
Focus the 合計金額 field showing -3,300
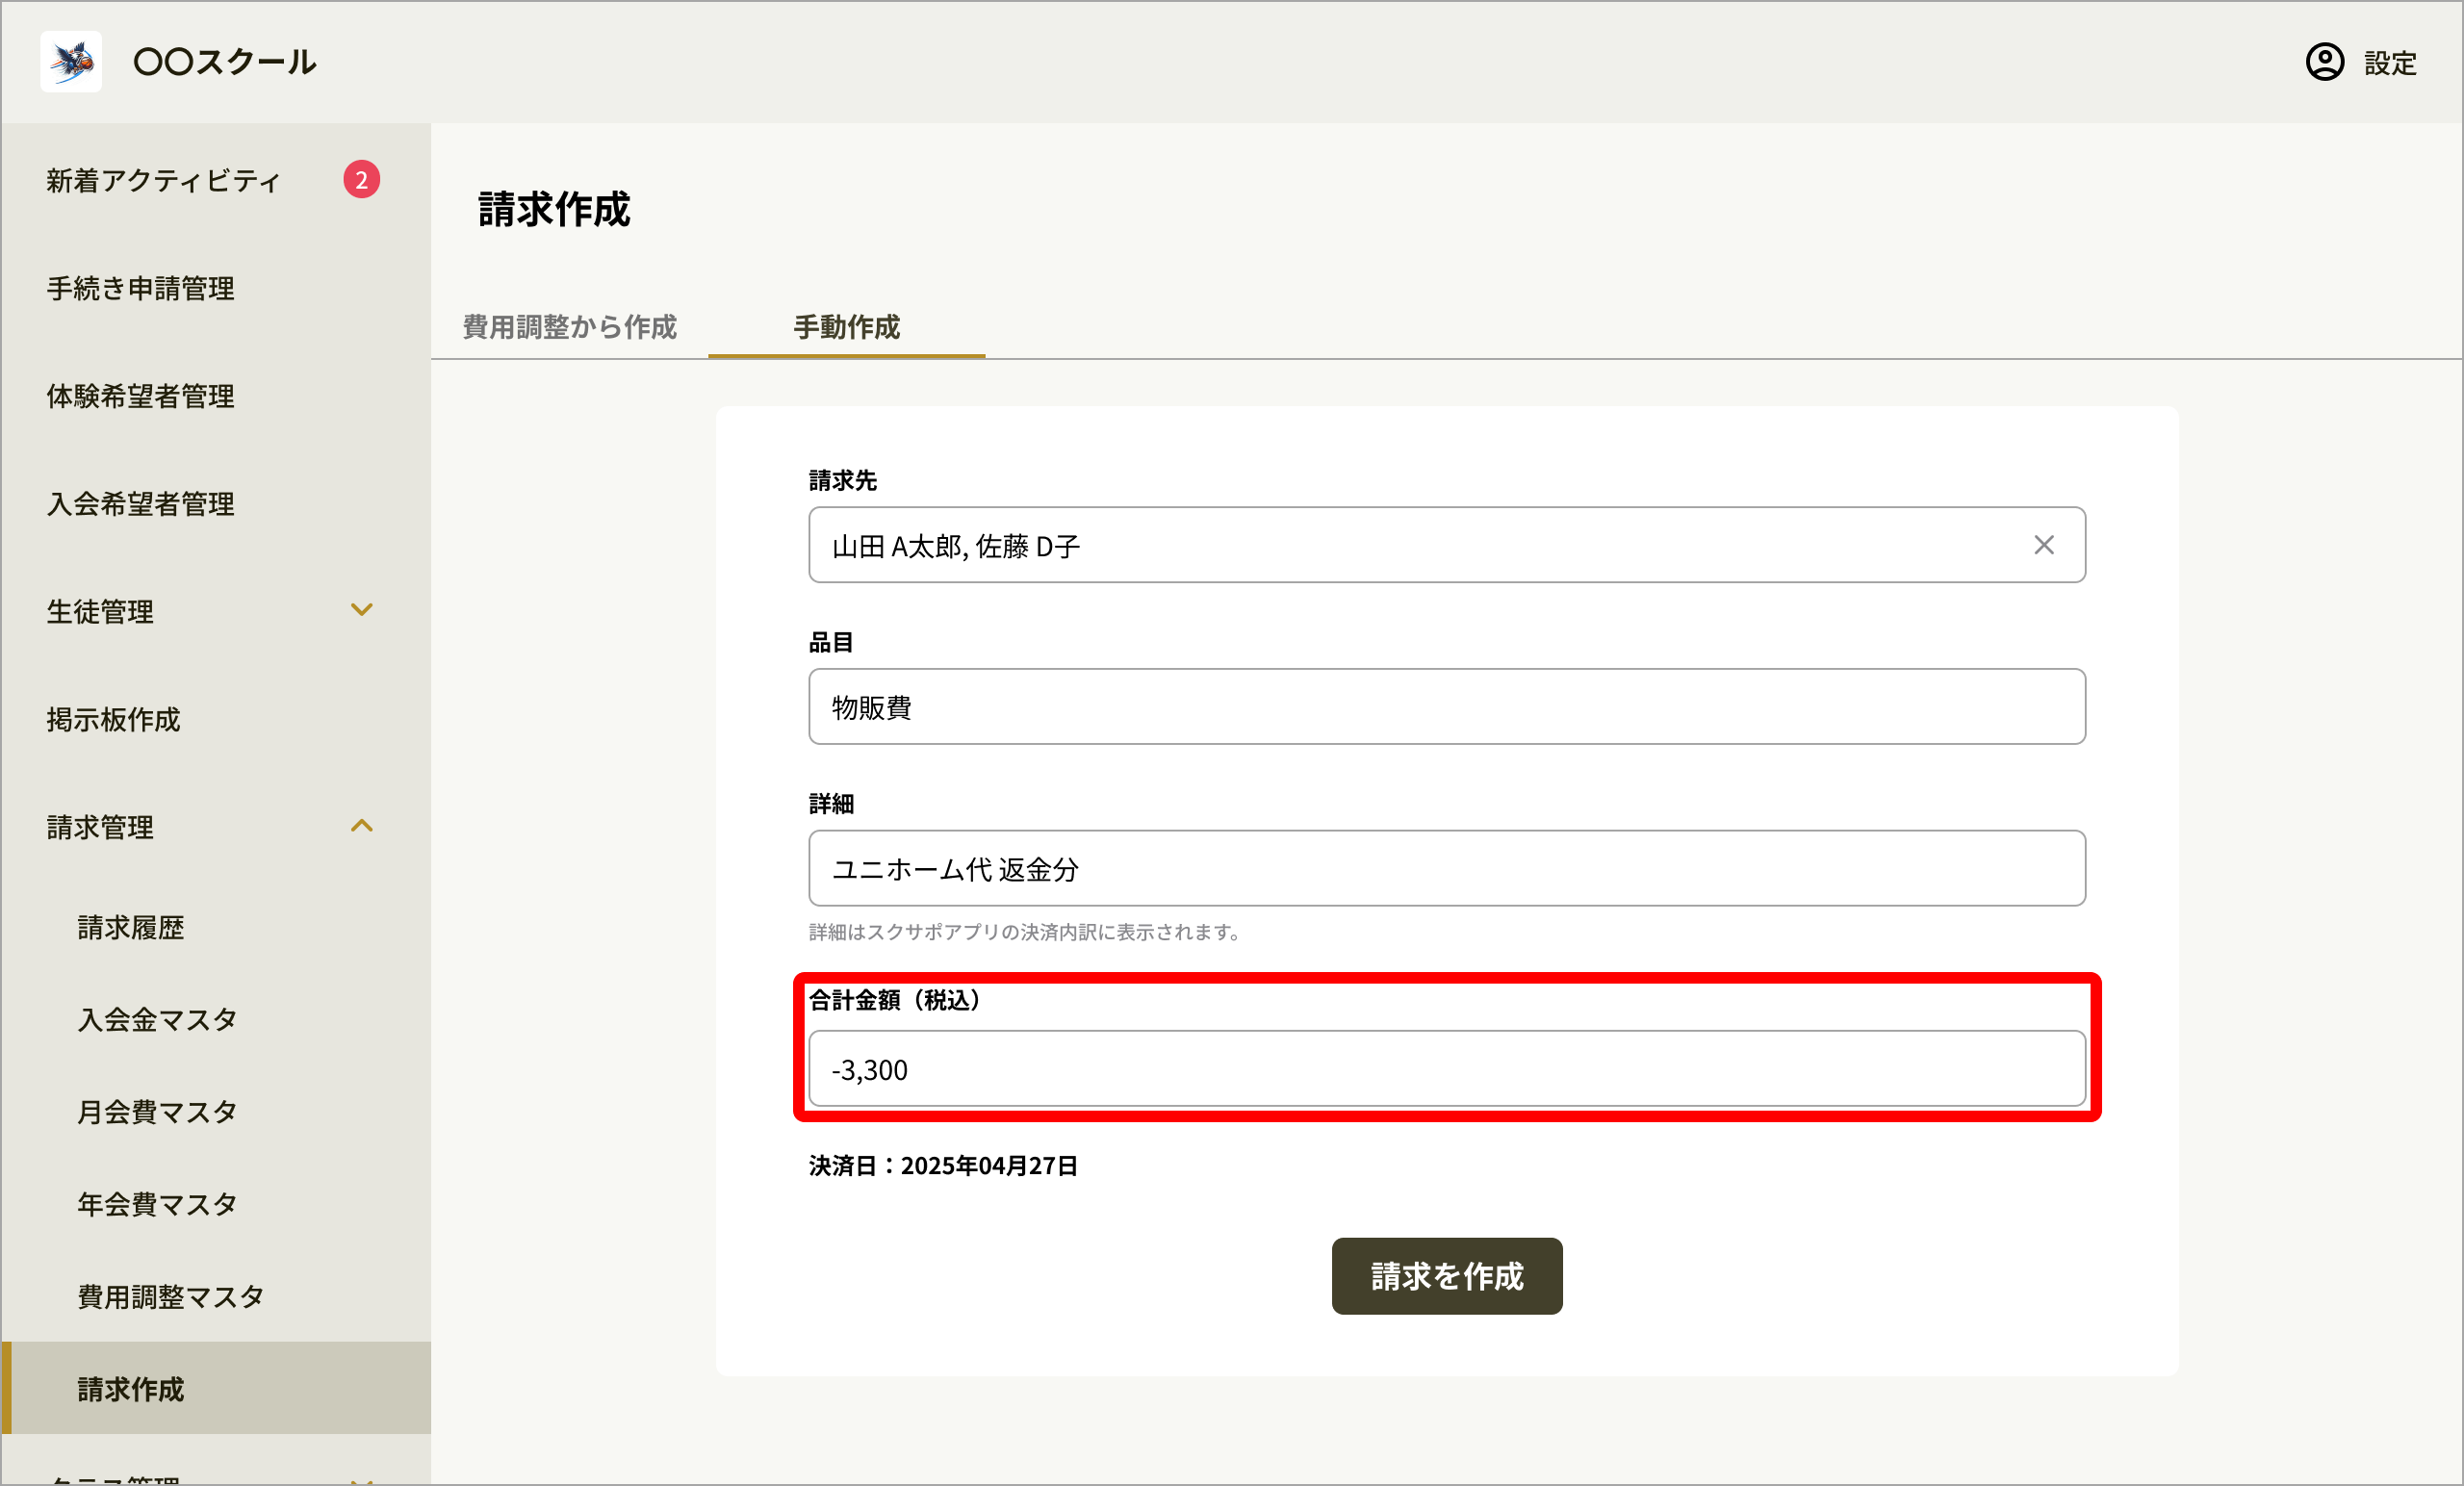tap(1446, 1069)
